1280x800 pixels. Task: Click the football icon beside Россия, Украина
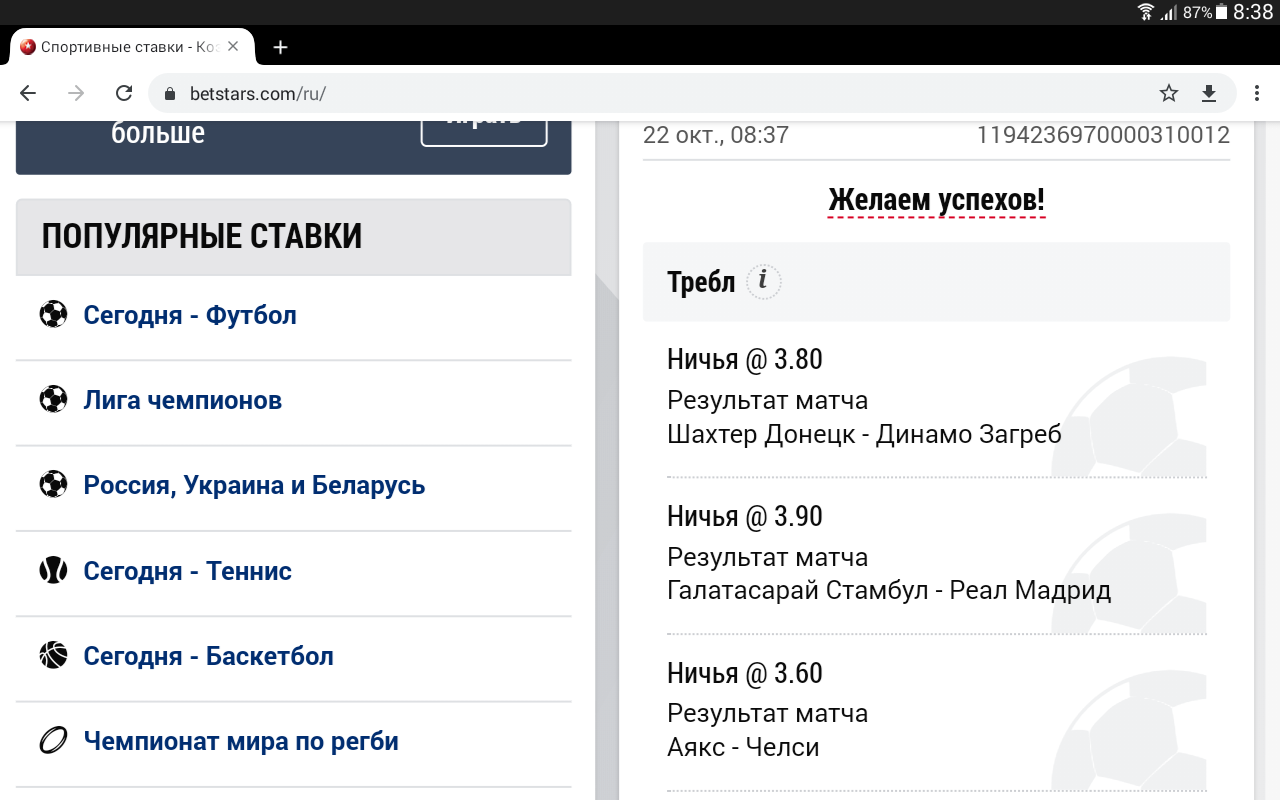53,485
